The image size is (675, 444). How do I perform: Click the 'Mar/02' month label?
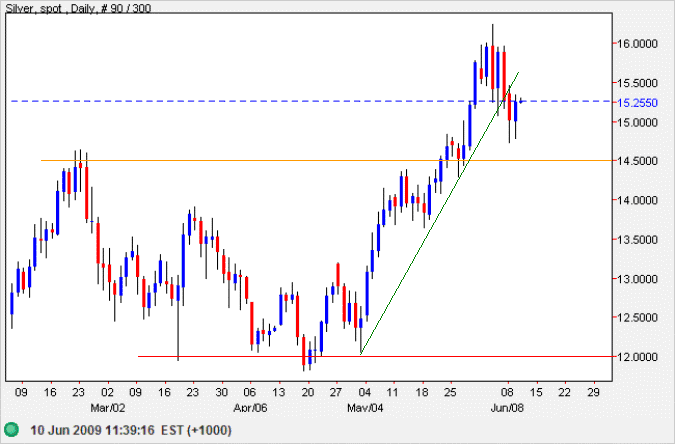pyautogui.click(x=108, y=407)
